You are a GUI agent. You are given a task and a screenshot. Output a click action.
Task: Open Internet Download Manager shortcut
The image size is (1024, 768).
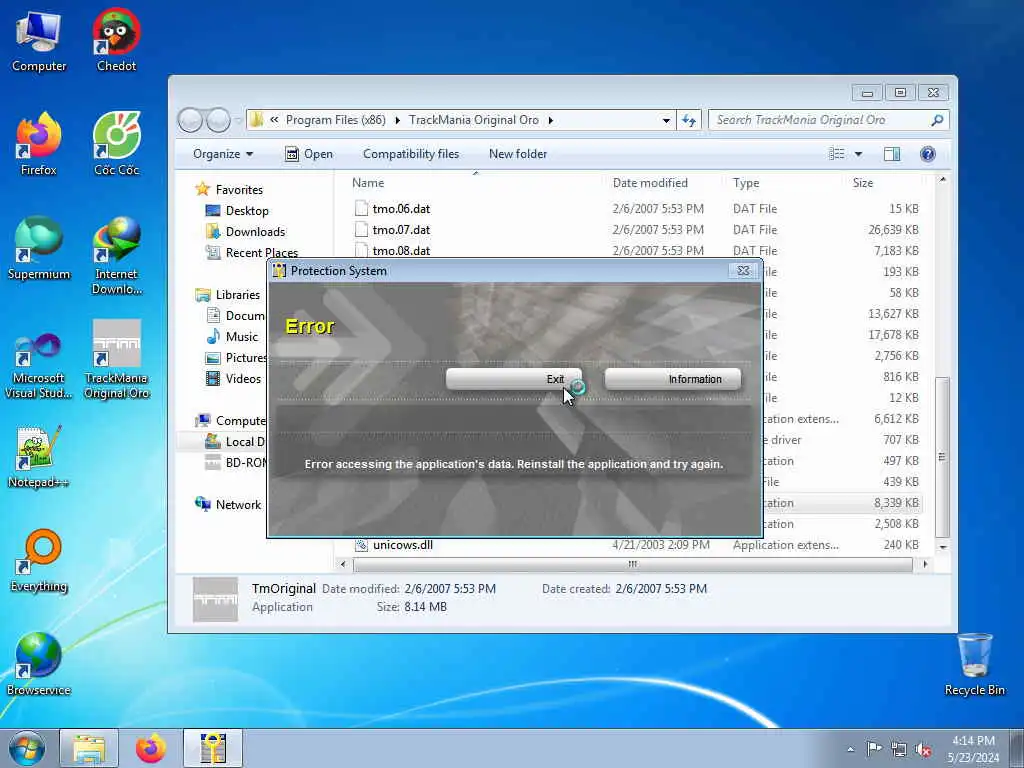(116, 257)
